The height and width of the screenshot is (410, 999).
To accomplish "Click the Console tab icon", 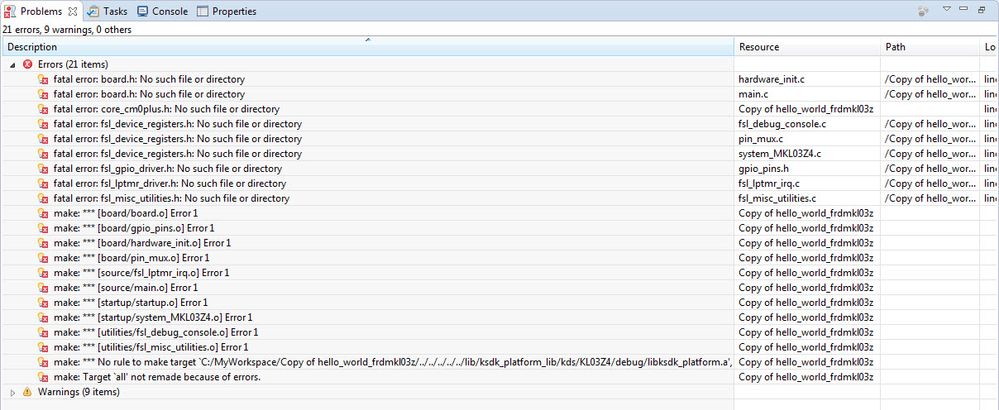I will [x=143, y=11].
